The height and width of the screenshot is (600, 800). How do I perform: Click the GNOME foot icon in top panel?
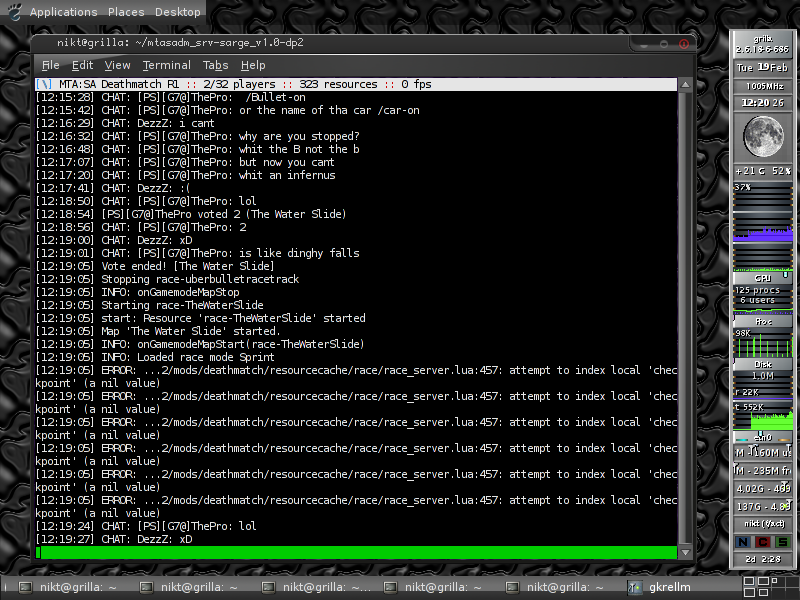[x=14, y=12]
